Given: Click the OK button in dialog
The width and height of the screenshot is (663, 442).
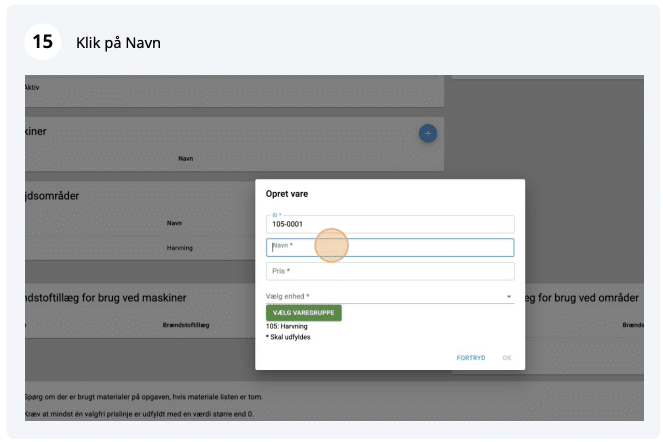Looking at the screenshot, I should (x=507, y=357).
